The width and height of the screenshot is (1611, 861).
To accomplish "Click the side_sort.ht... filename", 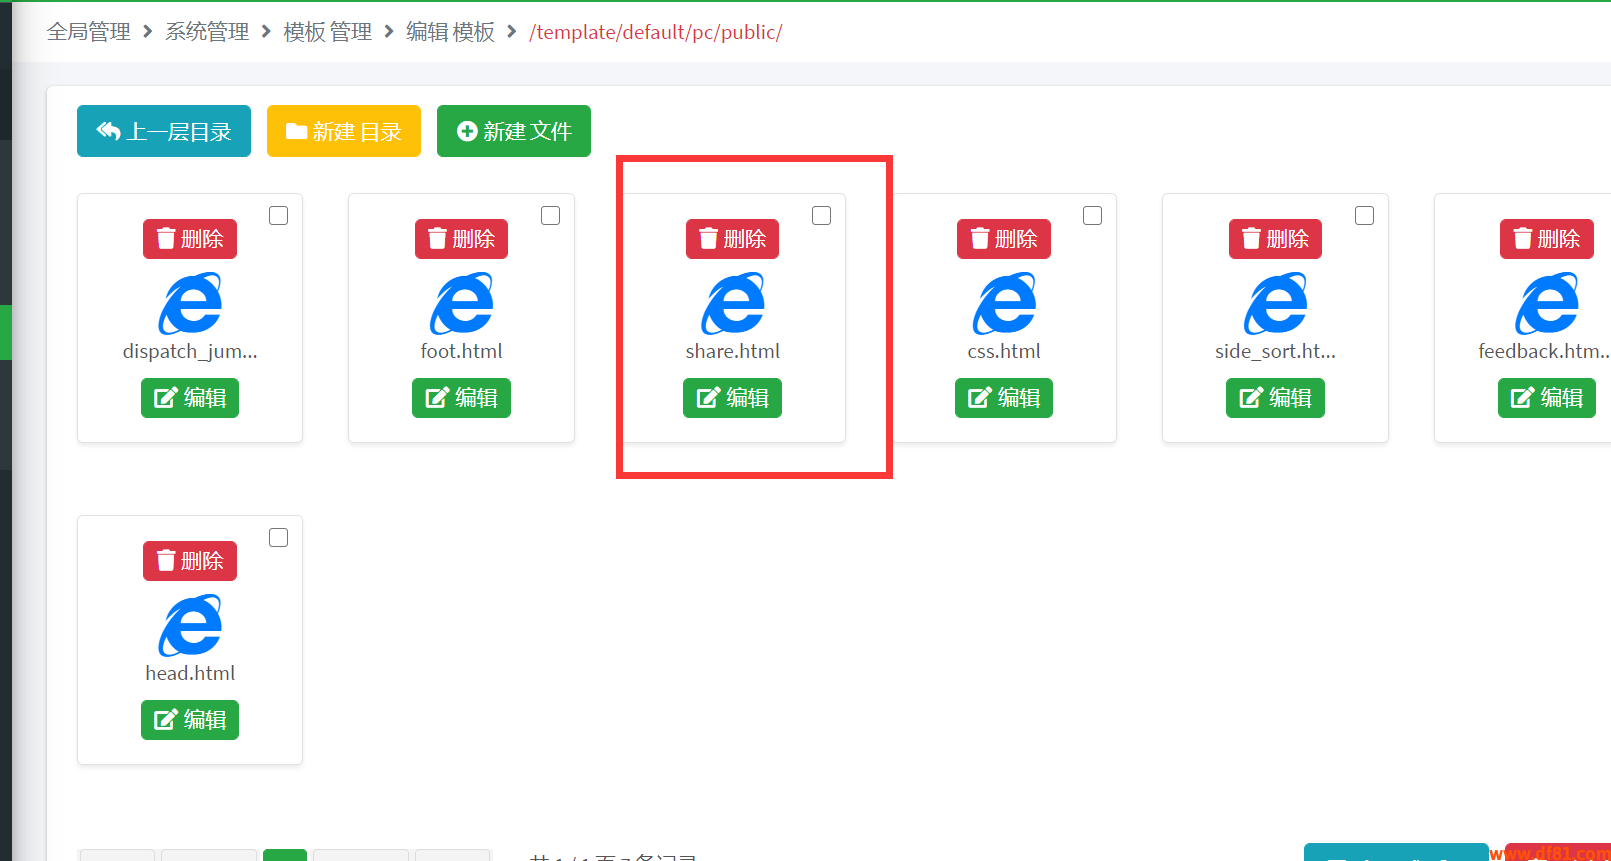I will (1275, 351).
